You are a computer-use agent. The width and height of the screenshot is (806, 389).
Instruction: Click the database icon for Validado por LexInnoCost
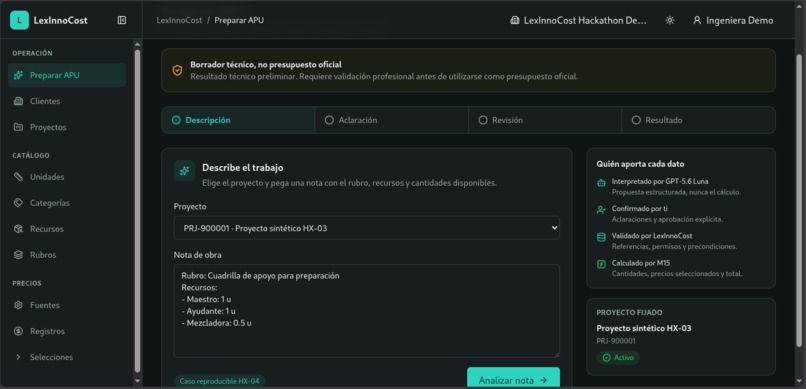pos(601,237)
